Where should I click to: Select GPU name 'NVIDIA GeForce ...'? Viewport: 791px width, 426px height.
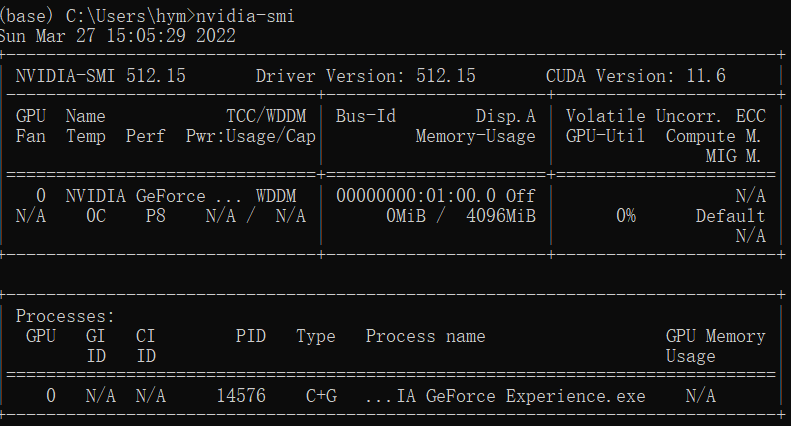coord(153,196)
